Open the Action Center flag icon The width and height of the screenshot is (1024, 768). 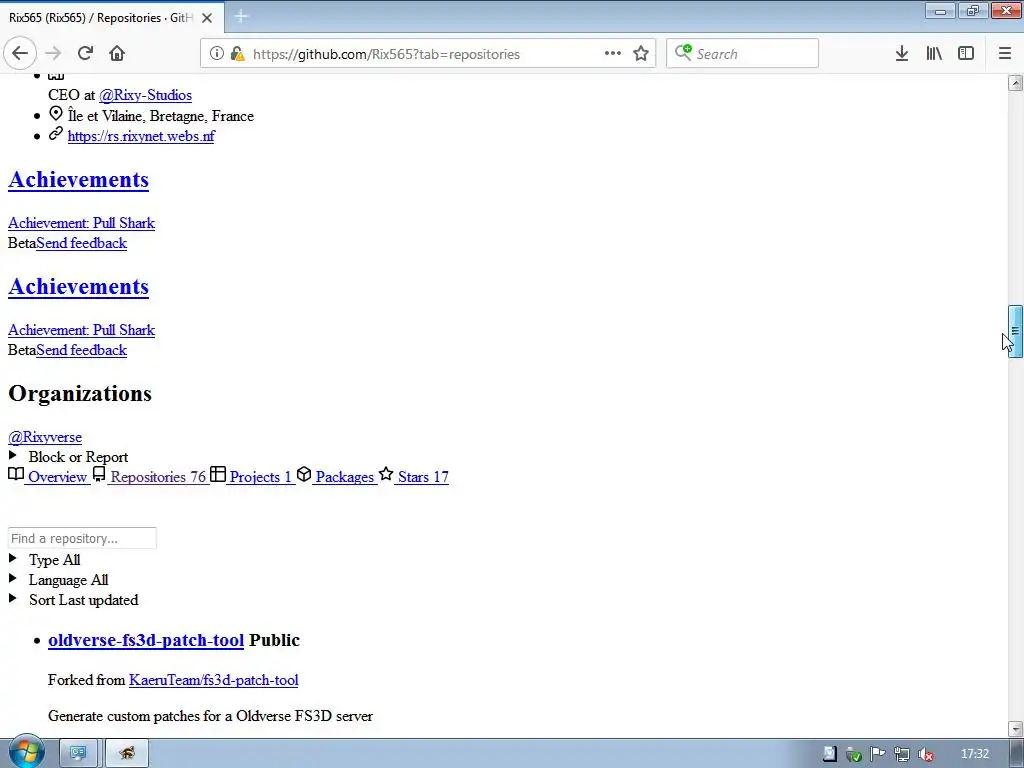tap(878, 754)
